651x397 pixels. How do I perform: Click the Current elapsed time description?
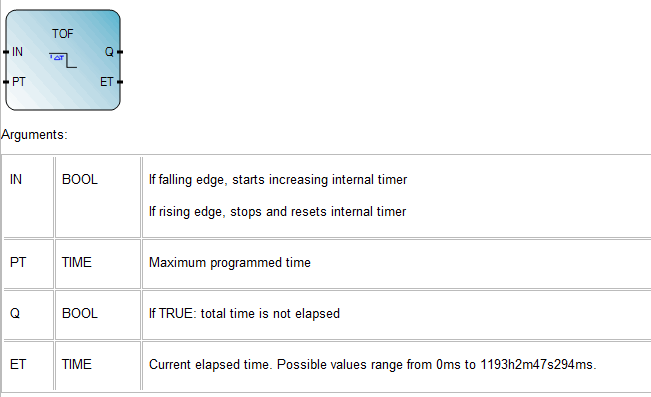tap(372, 365)
